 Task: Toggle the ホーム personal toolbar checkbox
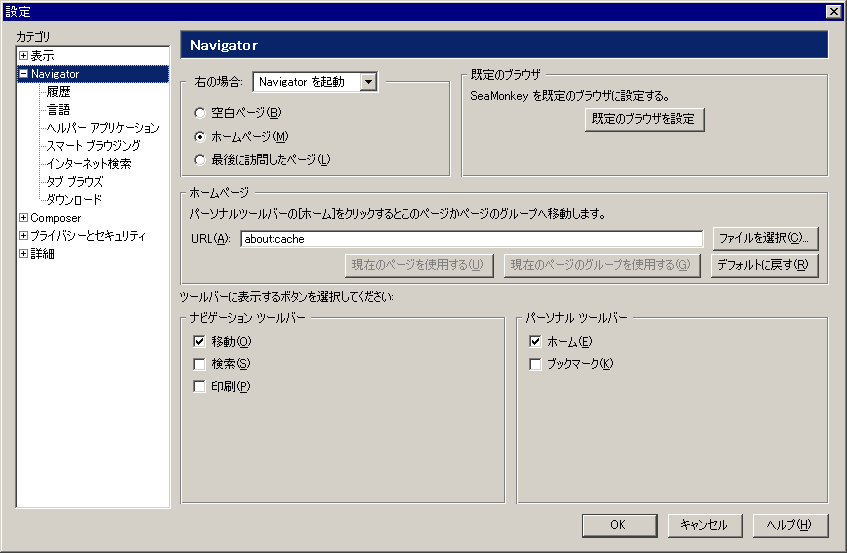pyautogui.click(x=535, y=341)
